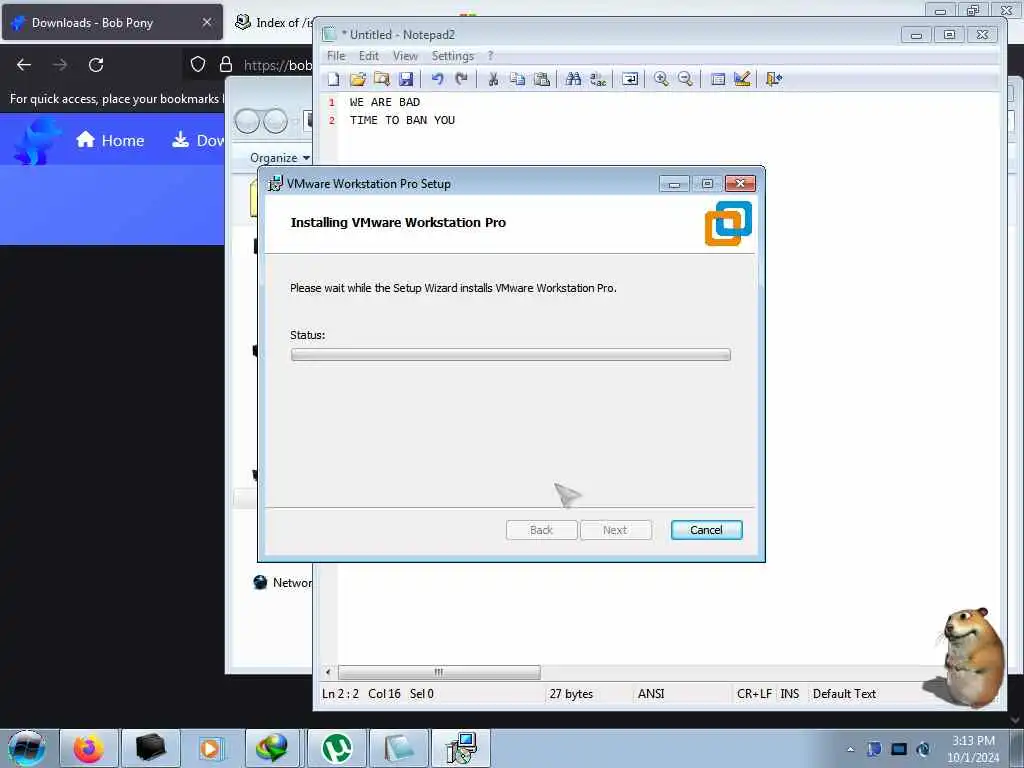1024x768 pixels.
Task: Click Customize schemes icon in Notepad2
Action: (x=742, y=79)
